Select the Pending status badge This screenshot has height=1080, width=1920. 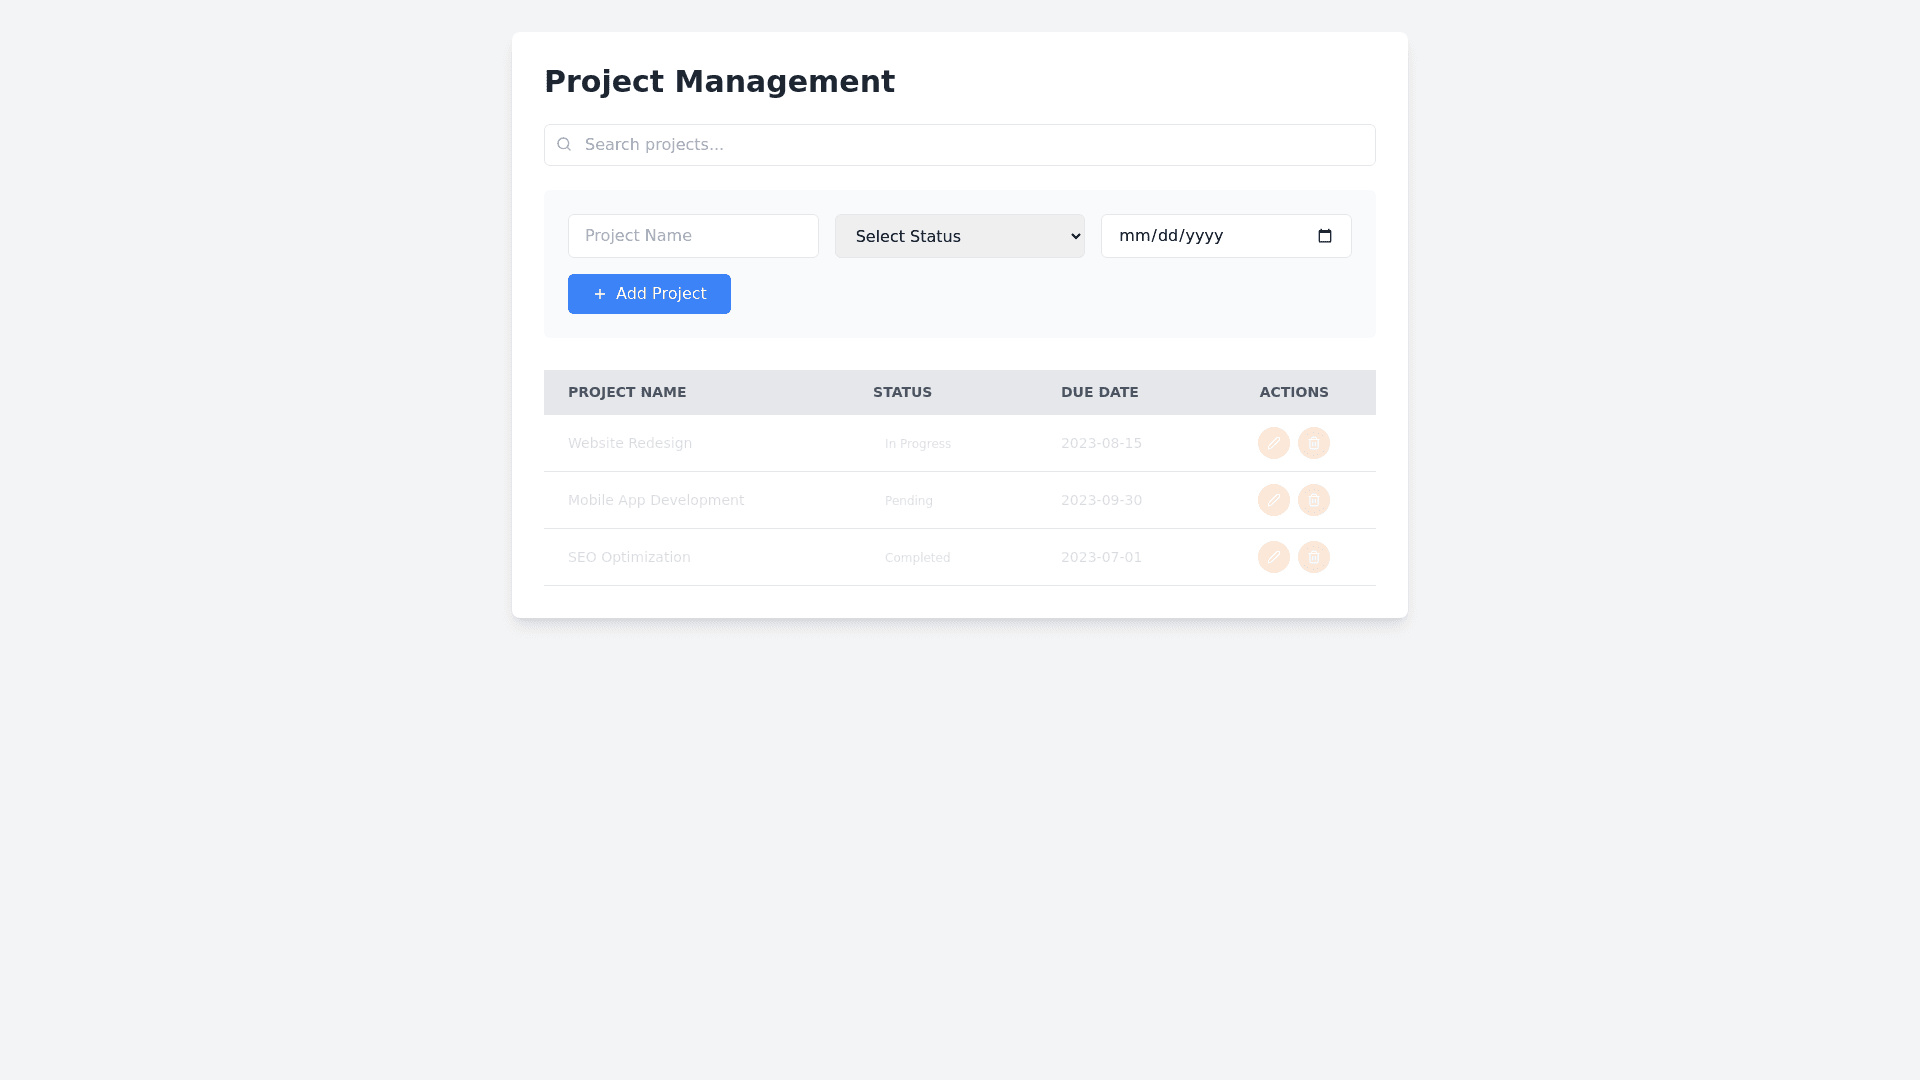908,501
